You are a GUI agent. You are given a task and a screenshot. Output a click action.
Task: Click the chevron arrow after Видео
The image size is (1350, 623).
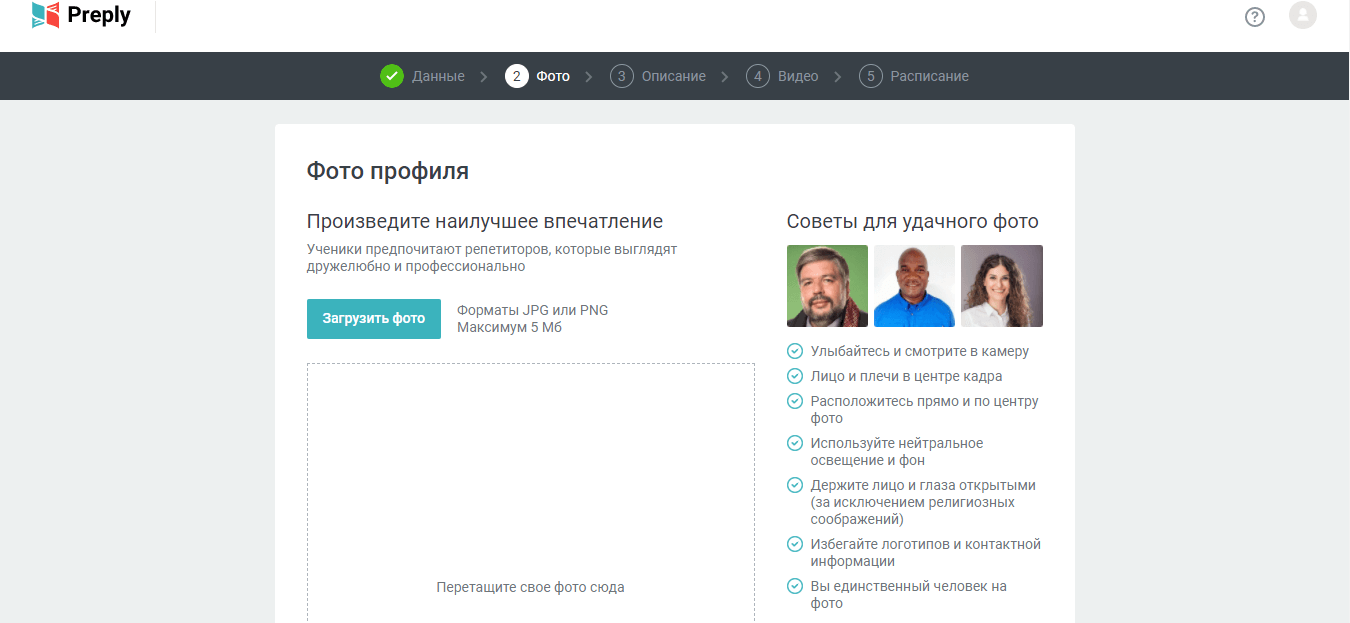click(x=838, y=76)
